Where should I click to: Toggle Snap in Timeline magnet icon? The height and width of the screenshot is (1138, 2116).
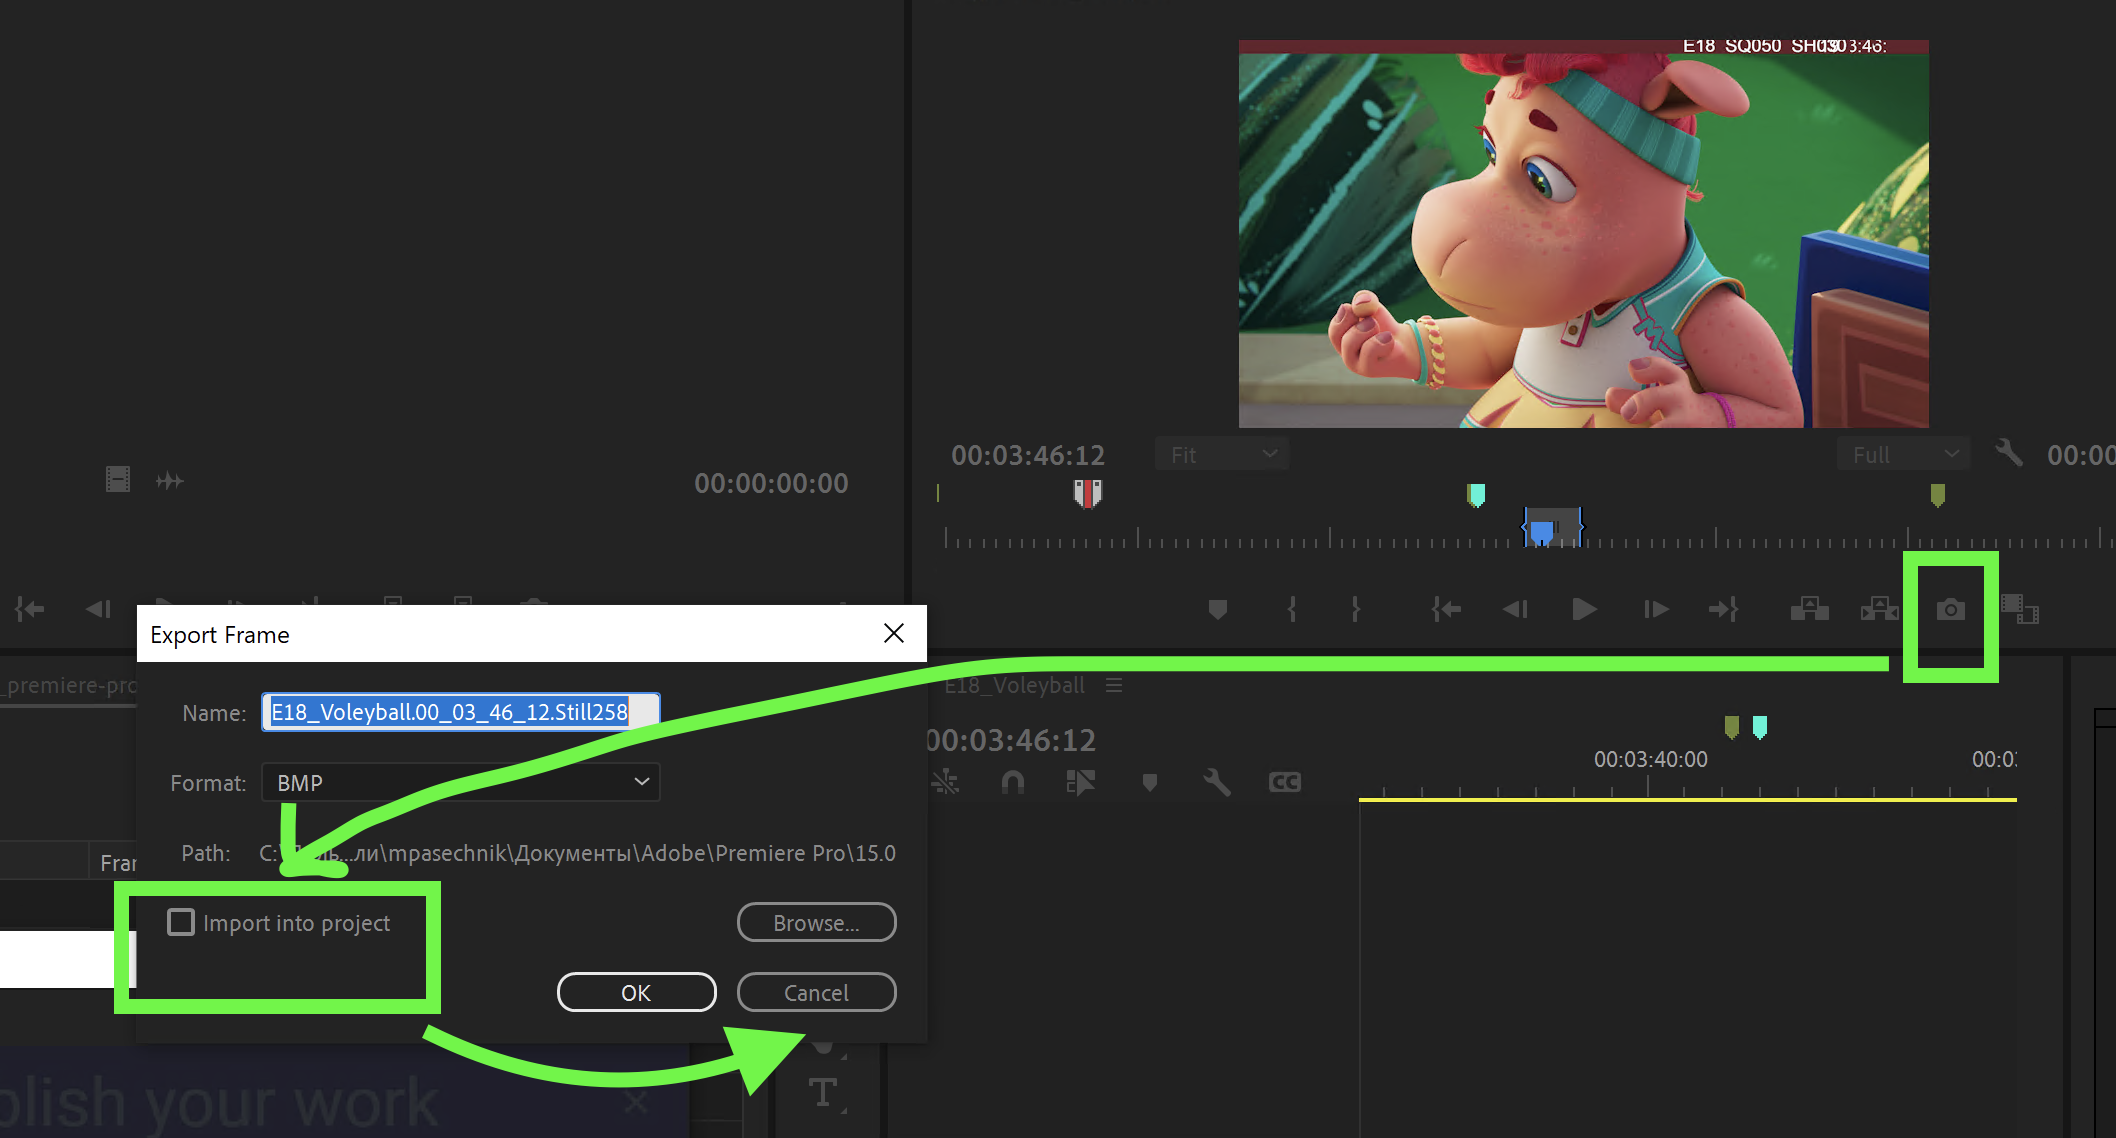1013,782
